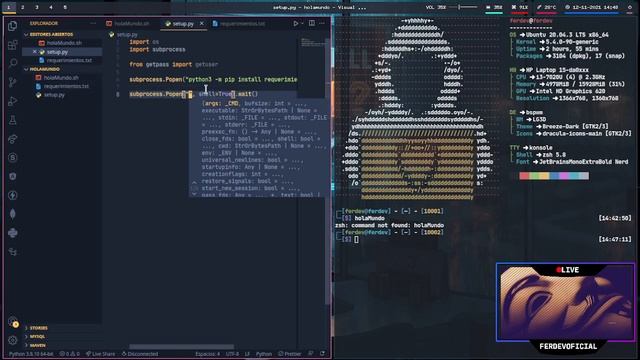Image resolution: width=640 pixels, height=360 pixels.
Task: Click the LIVE webcam overlay thumbnail
Action: (x=565, y=302)
